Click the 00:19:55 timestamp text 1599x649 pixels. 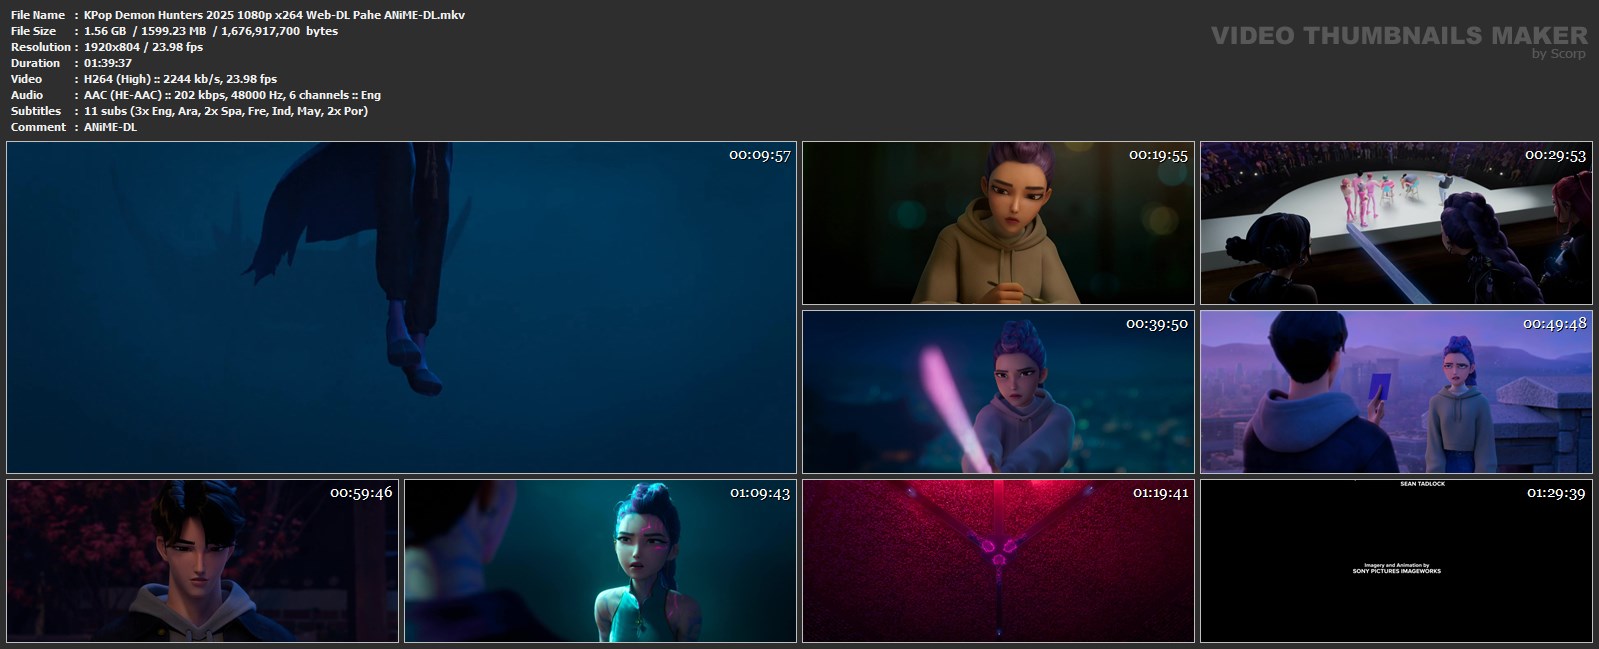(x=1158, y=155)
